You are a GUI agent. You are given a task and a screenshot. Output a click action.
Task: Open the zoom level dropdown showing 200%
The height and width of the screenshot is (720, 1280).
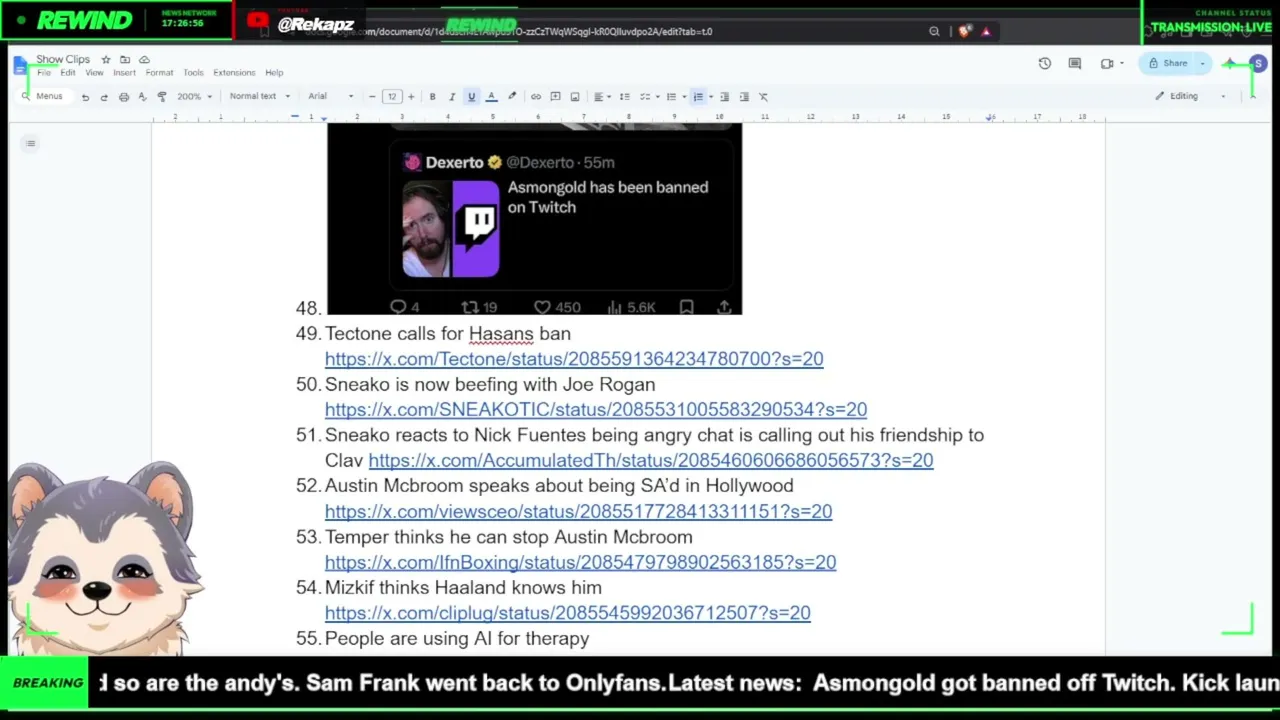pyautogui.click(x=194, y=97)
